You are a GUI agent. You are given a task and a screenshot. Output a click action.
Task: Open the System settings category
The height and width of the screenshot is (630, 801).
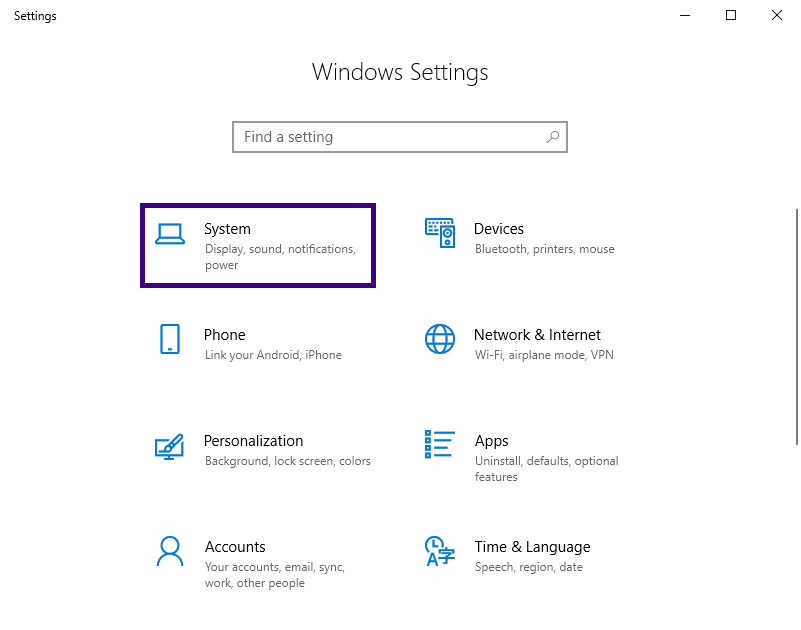pos(258,246)
